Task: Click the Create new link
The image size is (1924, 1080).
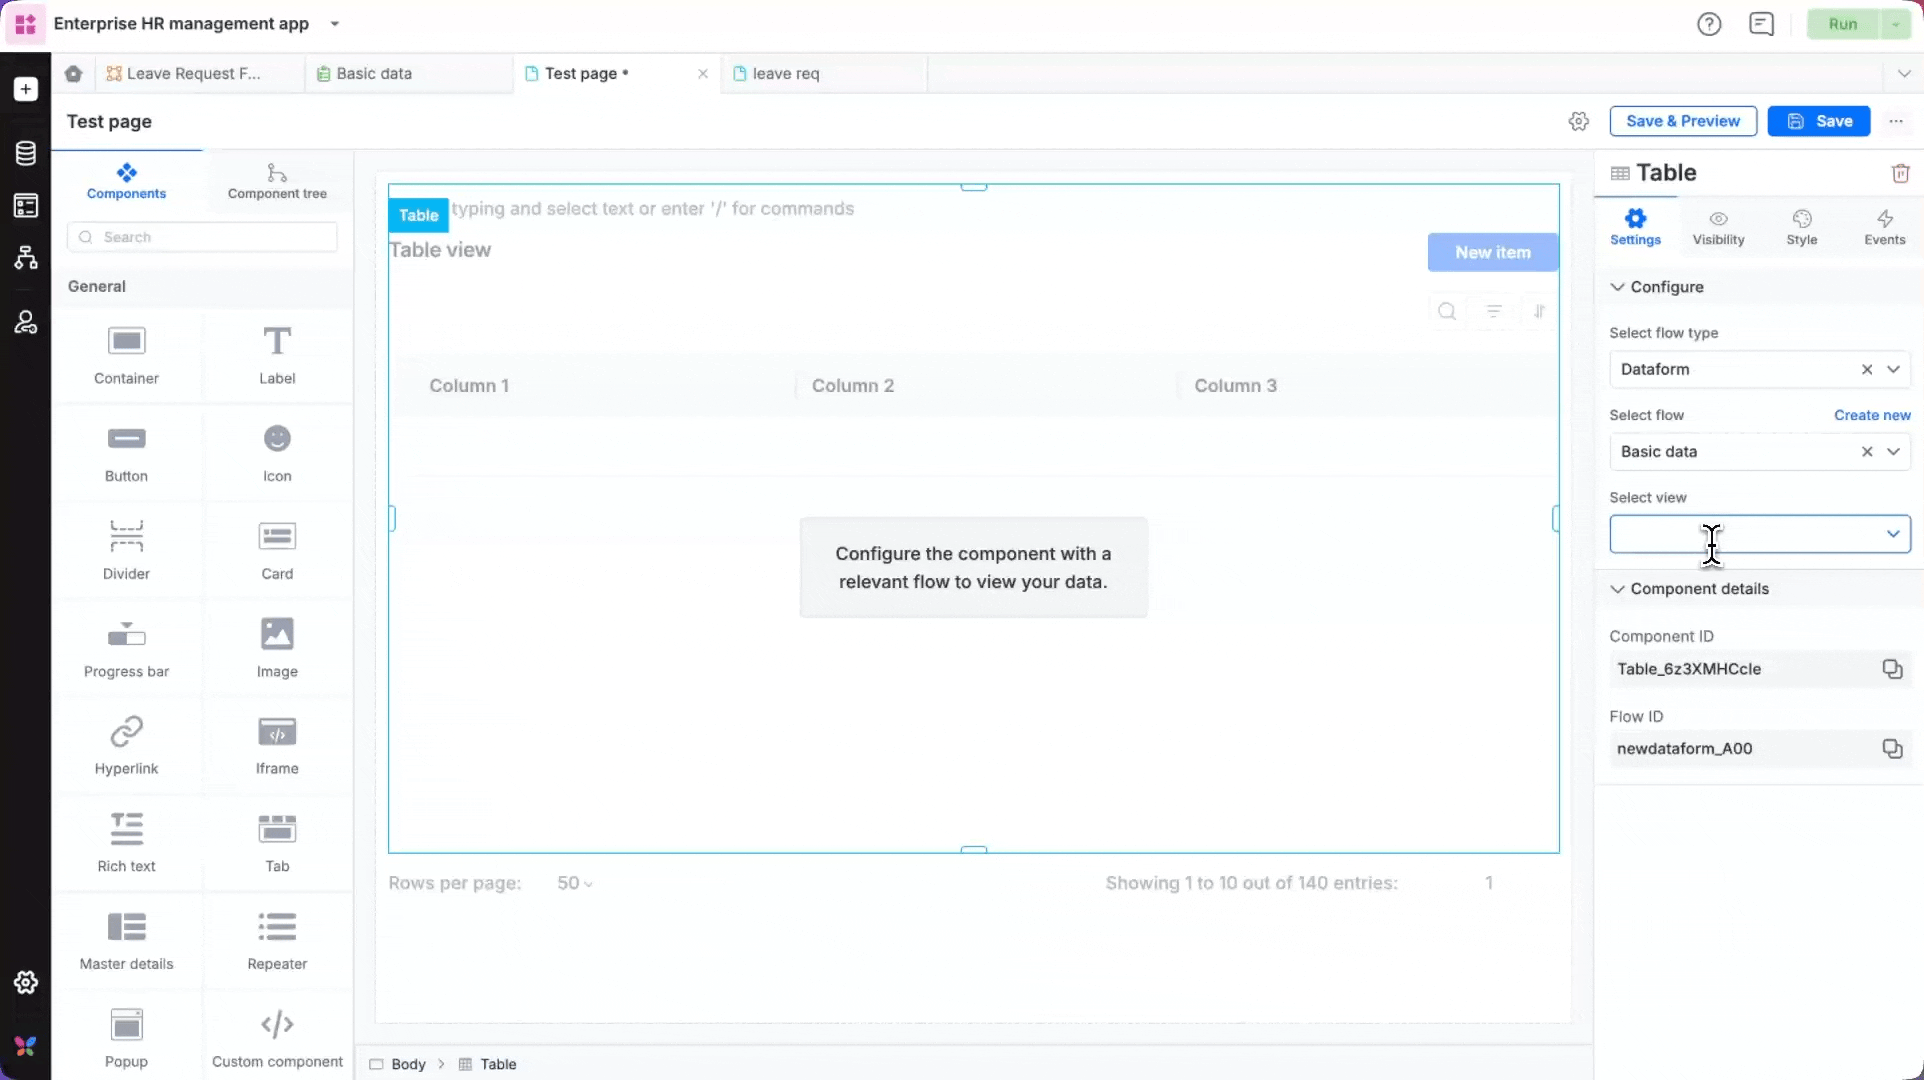Action: coord(1871,415)
